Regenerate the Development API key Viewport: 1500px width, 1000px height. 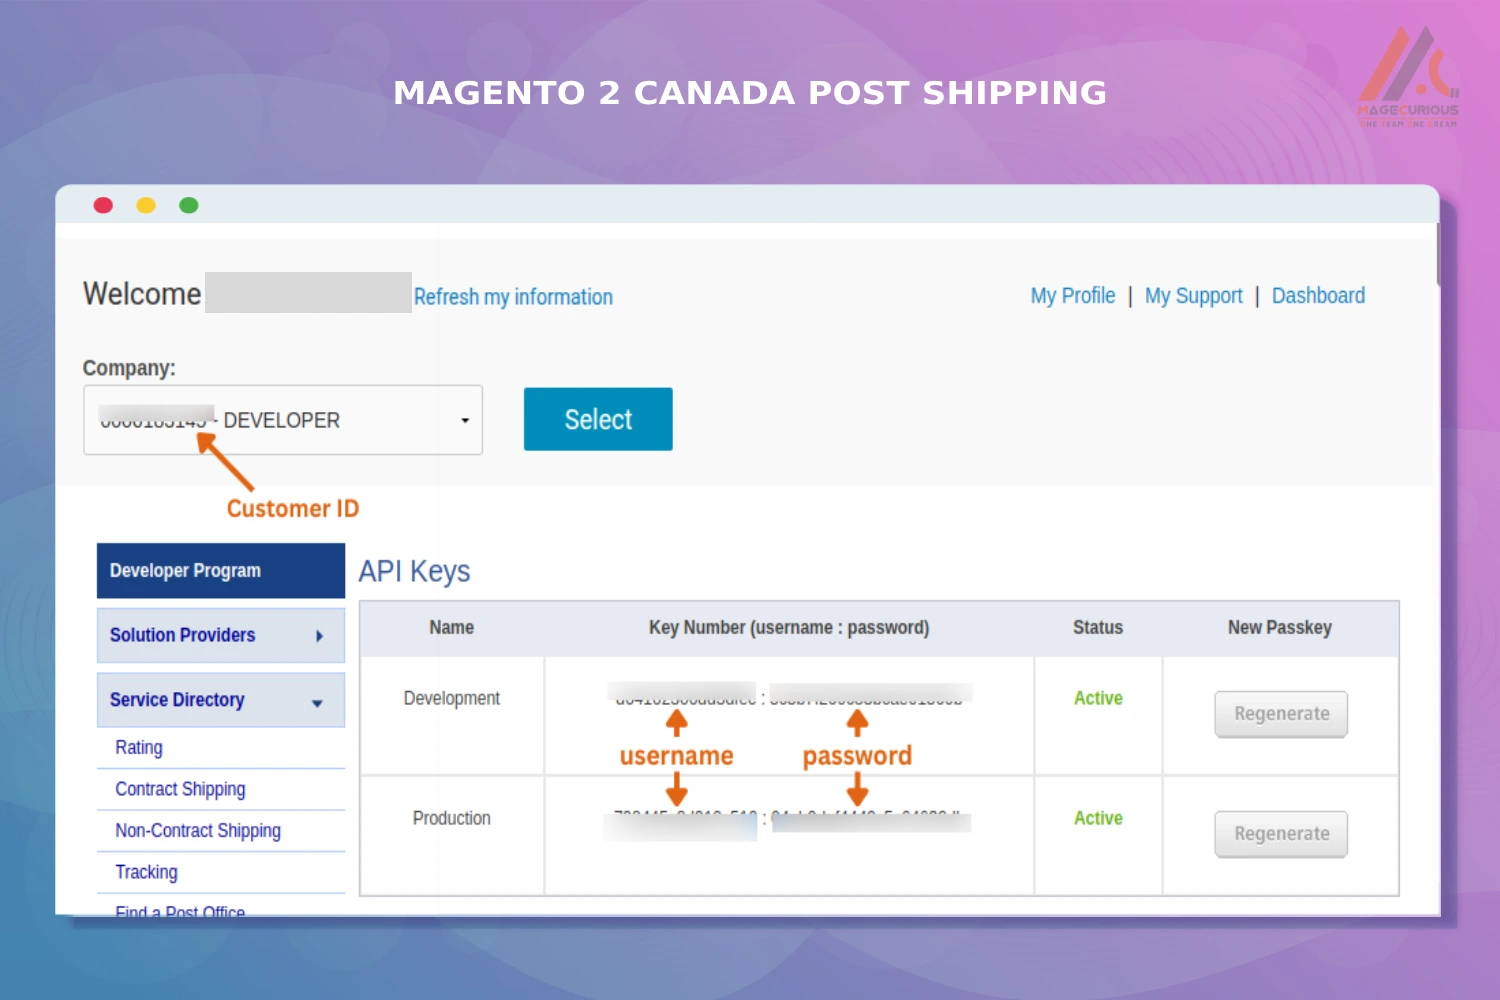[1281, 714]
